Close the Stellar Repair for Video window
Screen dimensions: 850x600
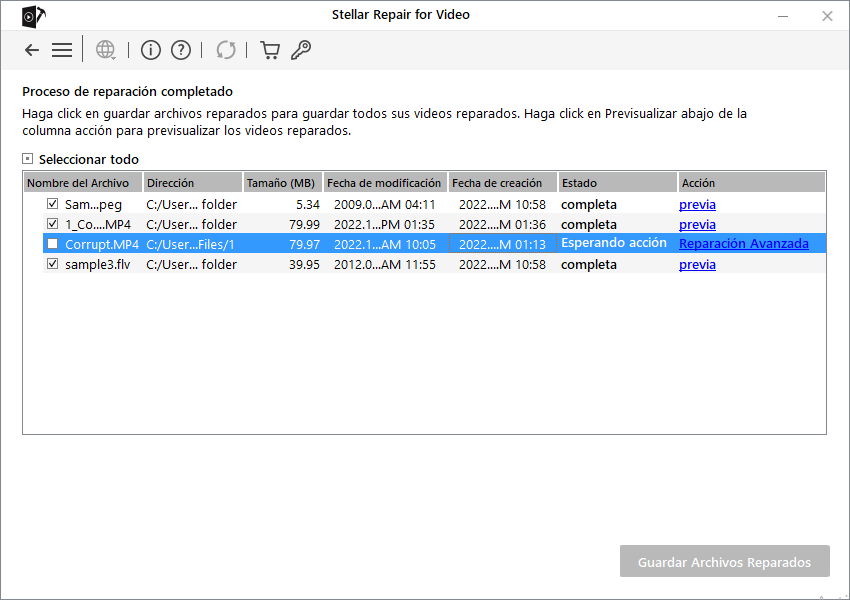[827, 16]
